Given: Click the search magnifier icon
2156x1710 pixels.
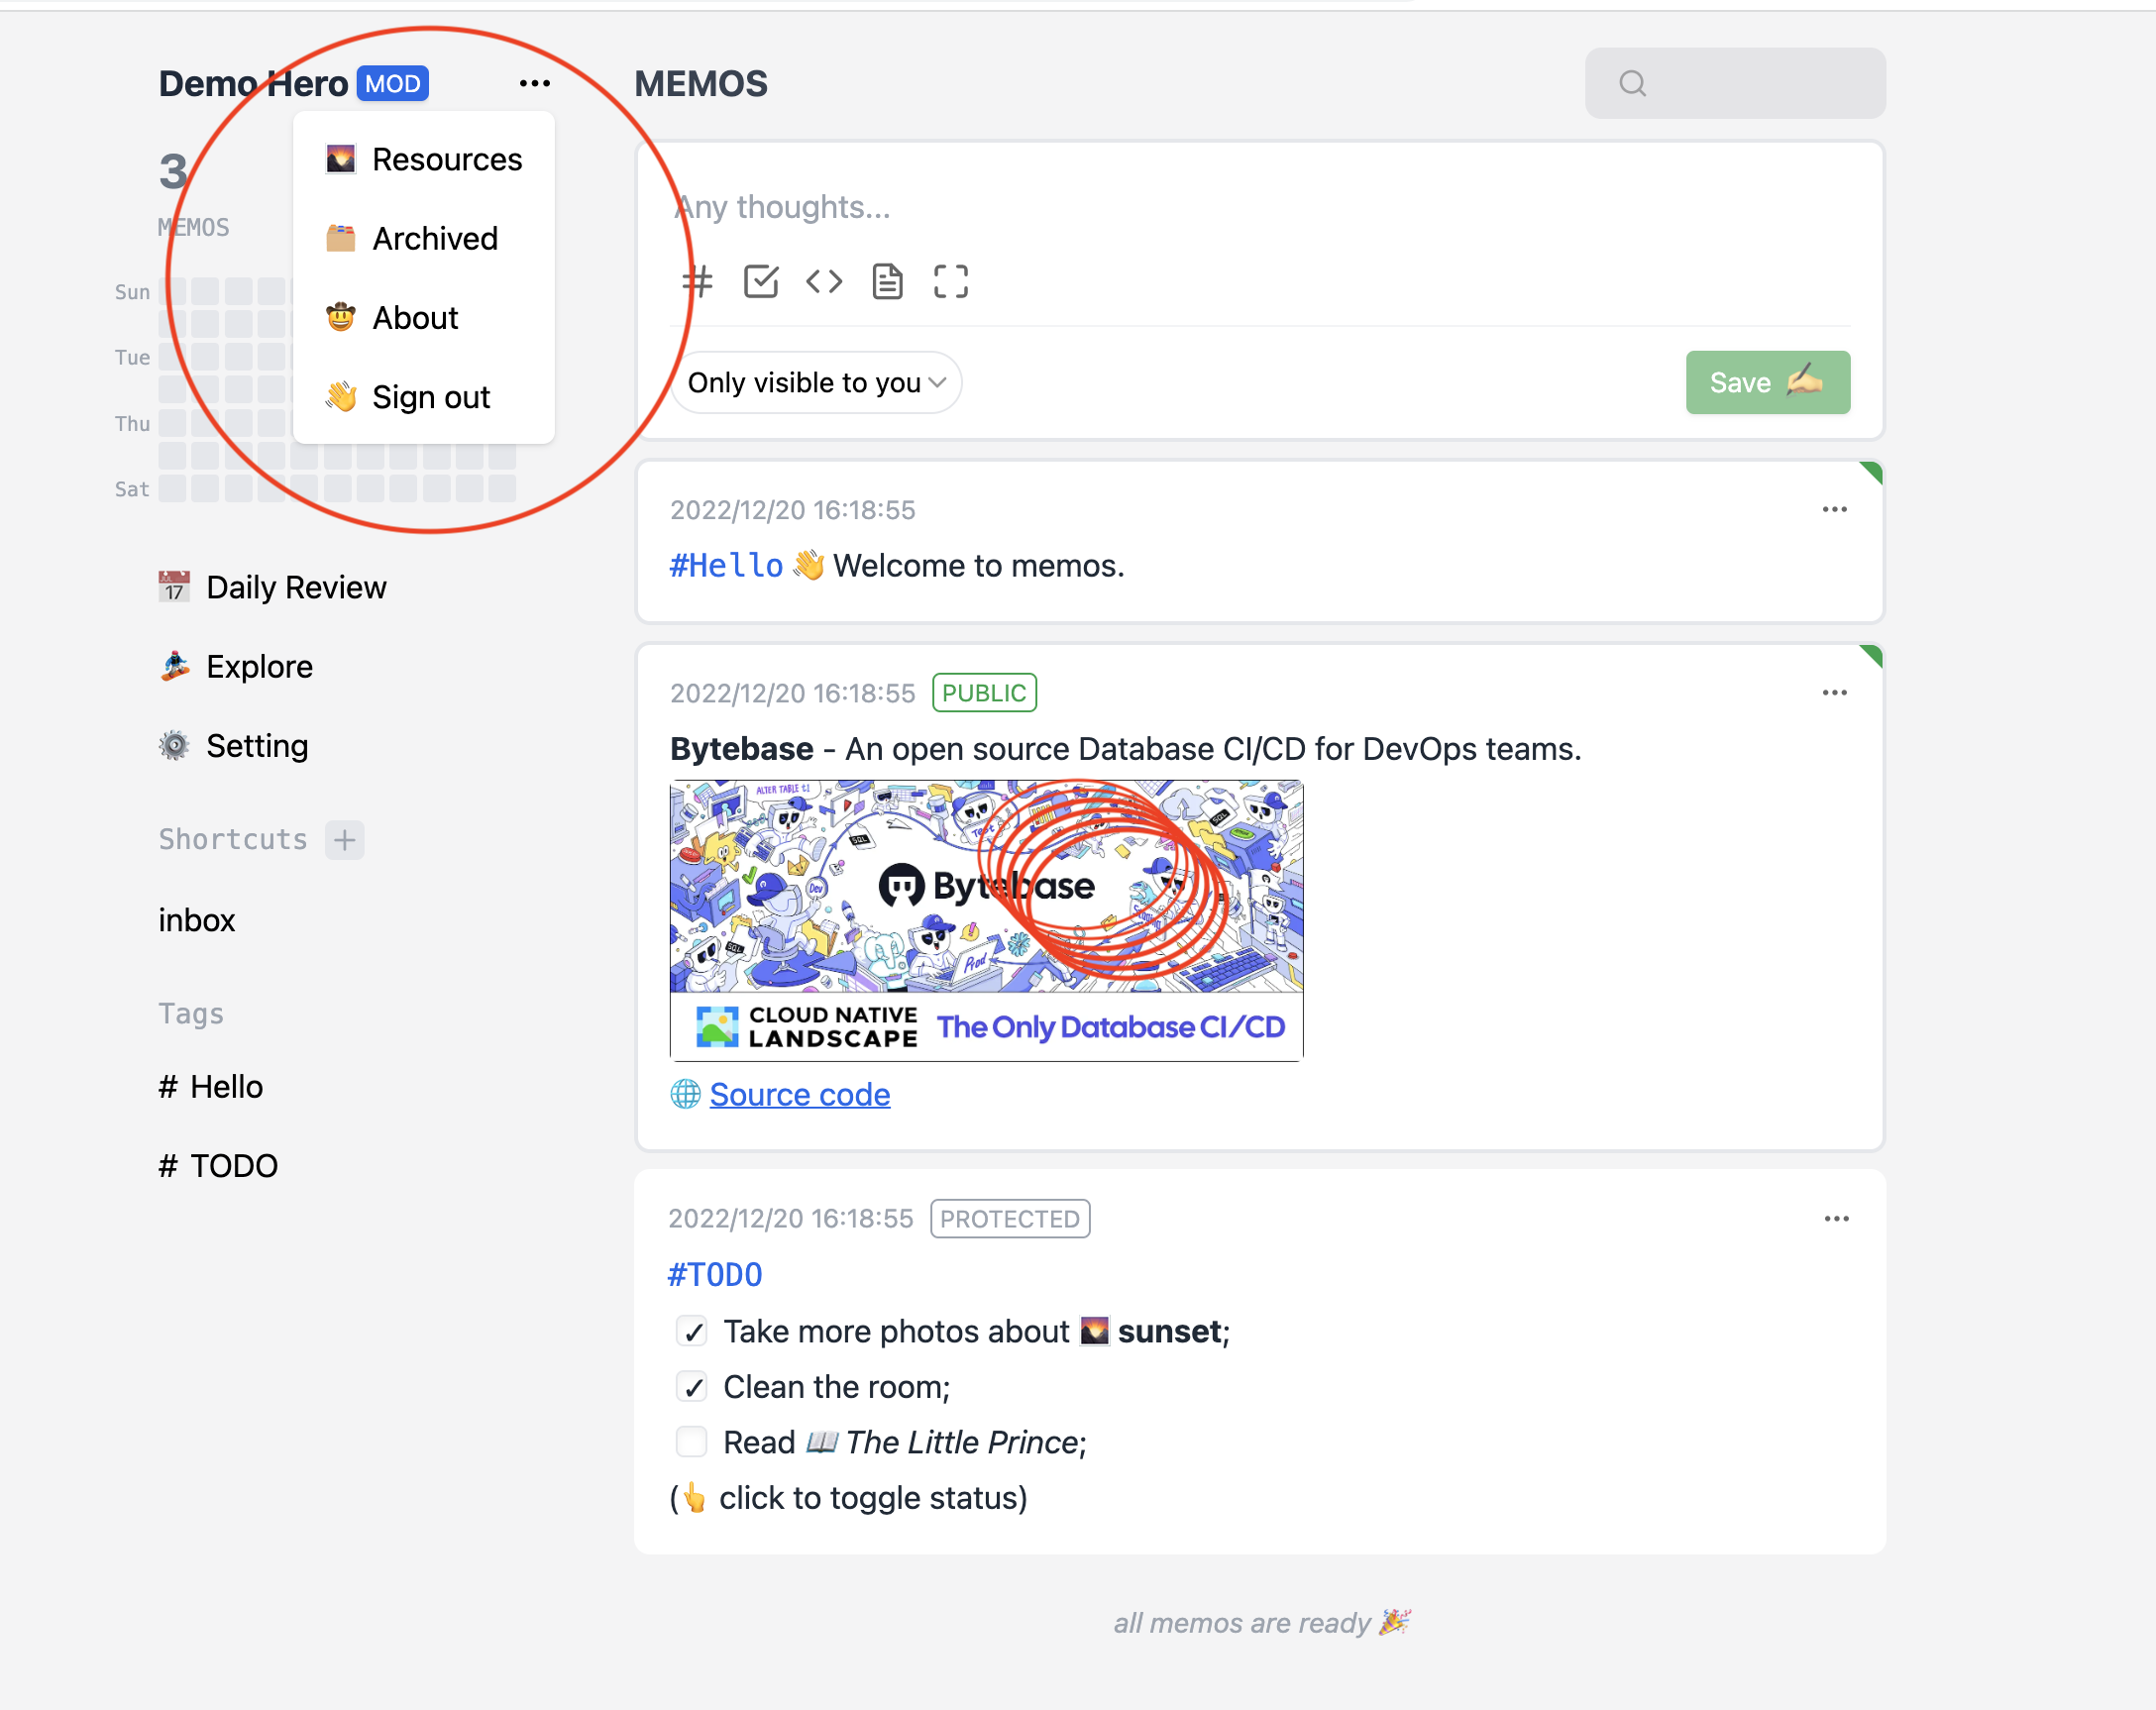Looking at the screenshot, I should (x=1632, y=83).
